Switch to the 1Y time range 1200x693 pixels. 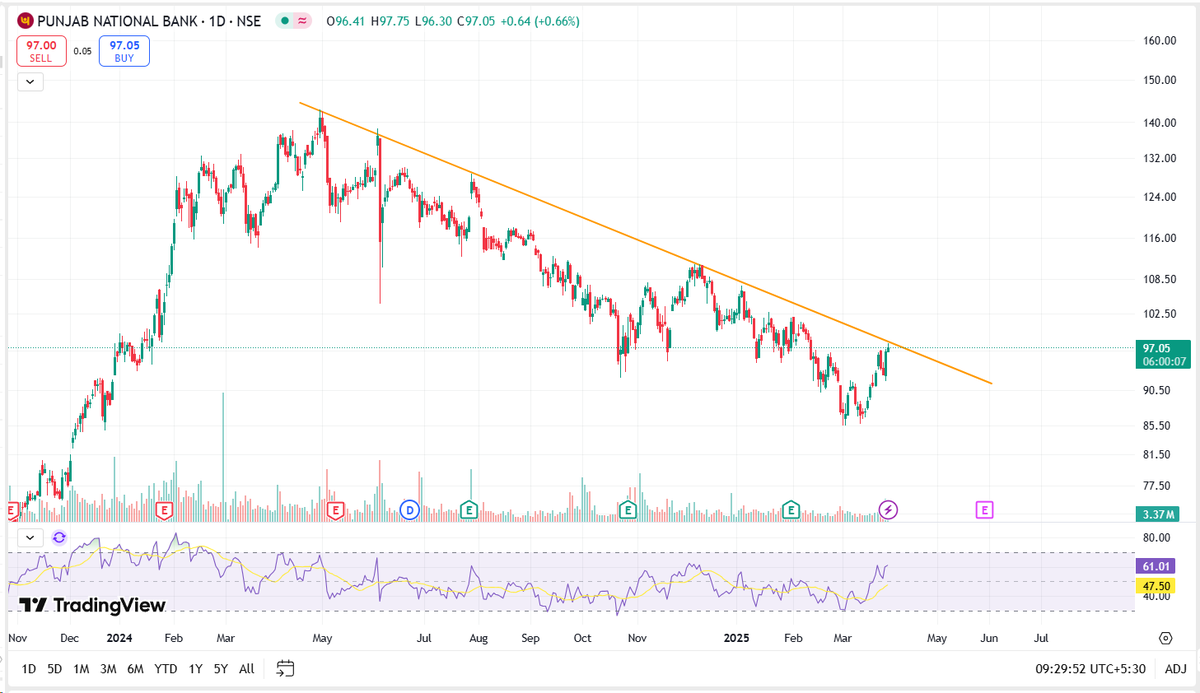click(196, 668)
